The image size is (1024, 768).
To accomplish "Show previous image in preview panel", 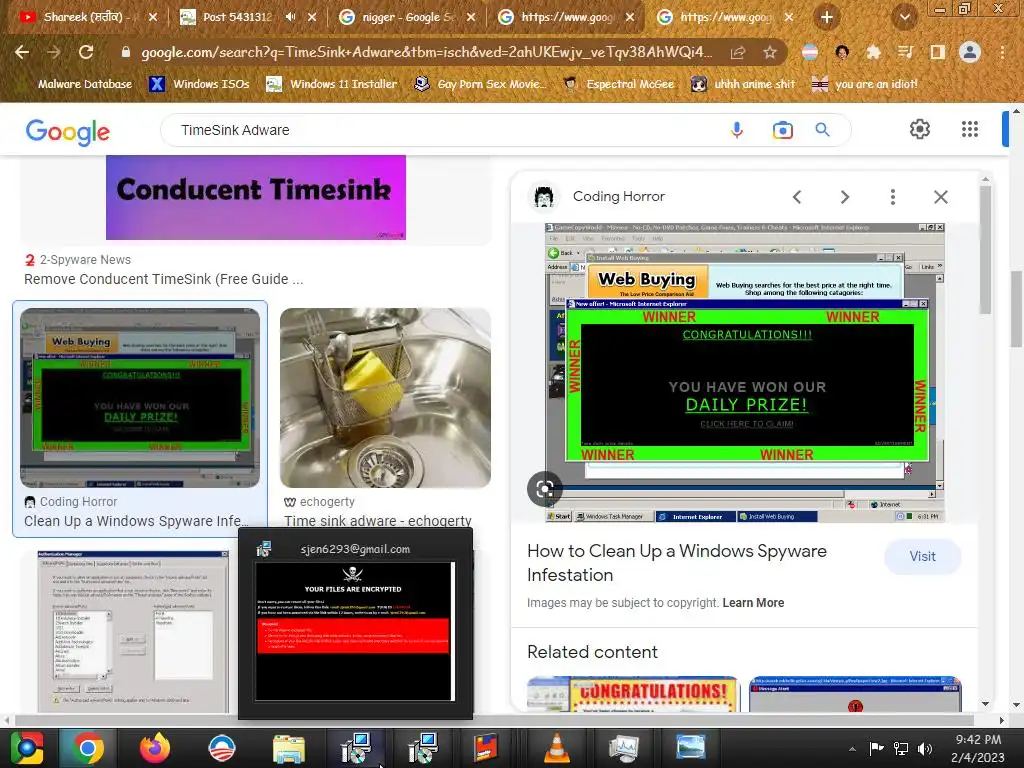I will tap(797, 197).
